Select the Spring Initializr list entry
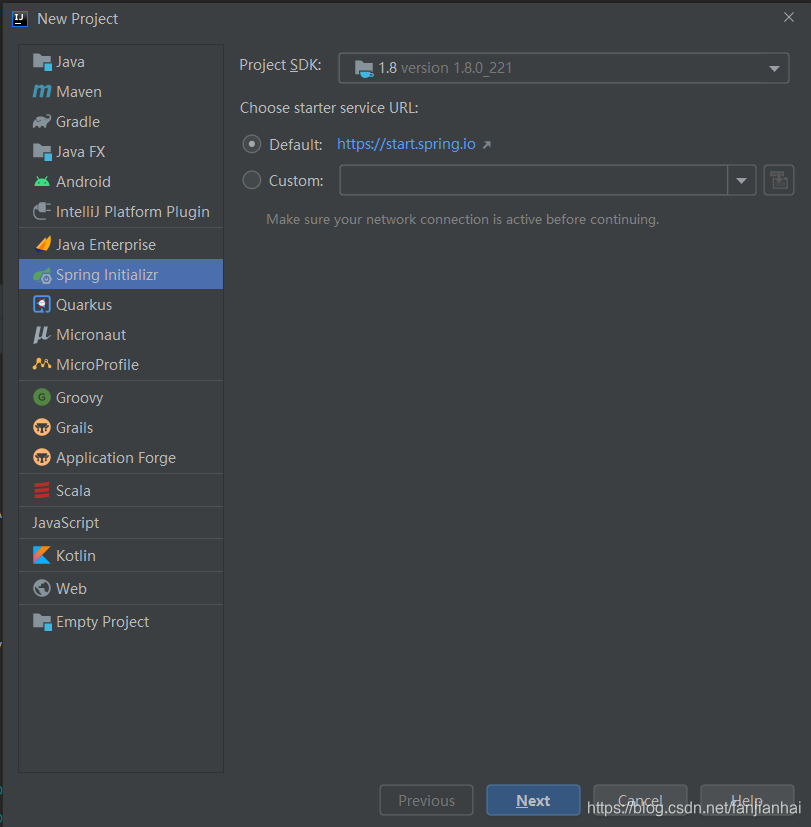 point(121,274)
